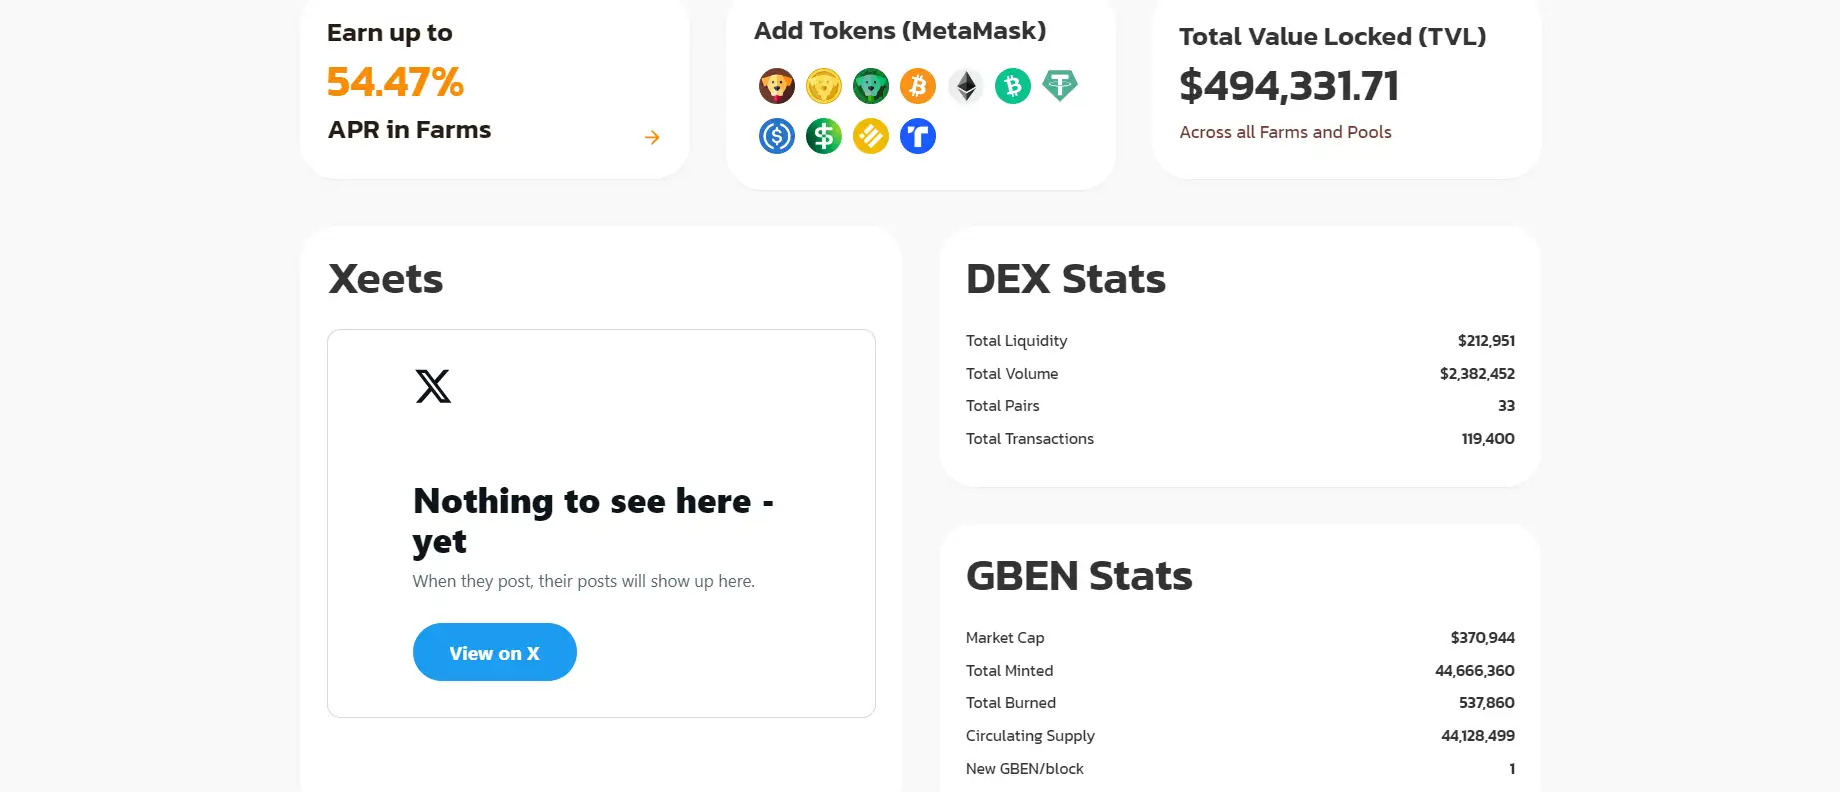Click the green Bitcoin Cash token icon

(1013, 87)
